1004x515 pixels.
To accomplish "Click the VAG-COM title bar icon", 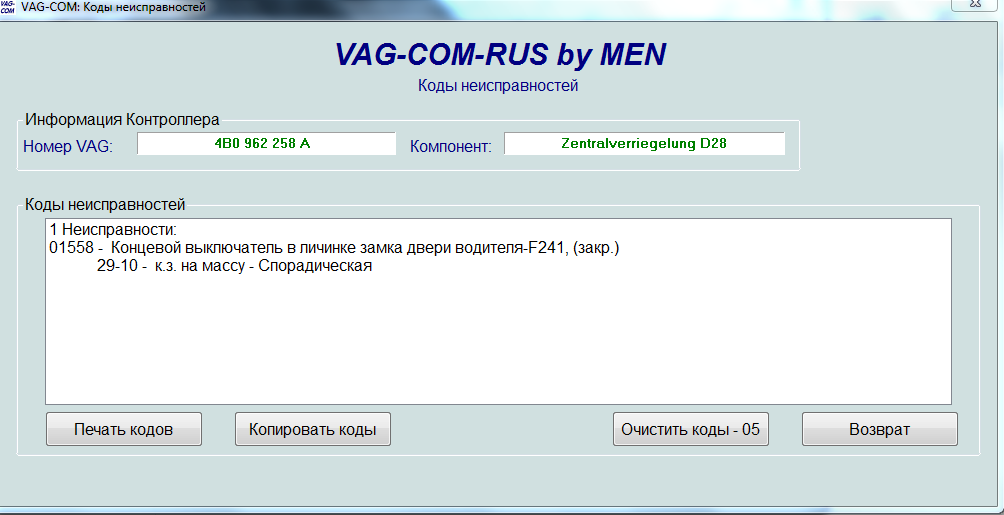I will 8,8.
